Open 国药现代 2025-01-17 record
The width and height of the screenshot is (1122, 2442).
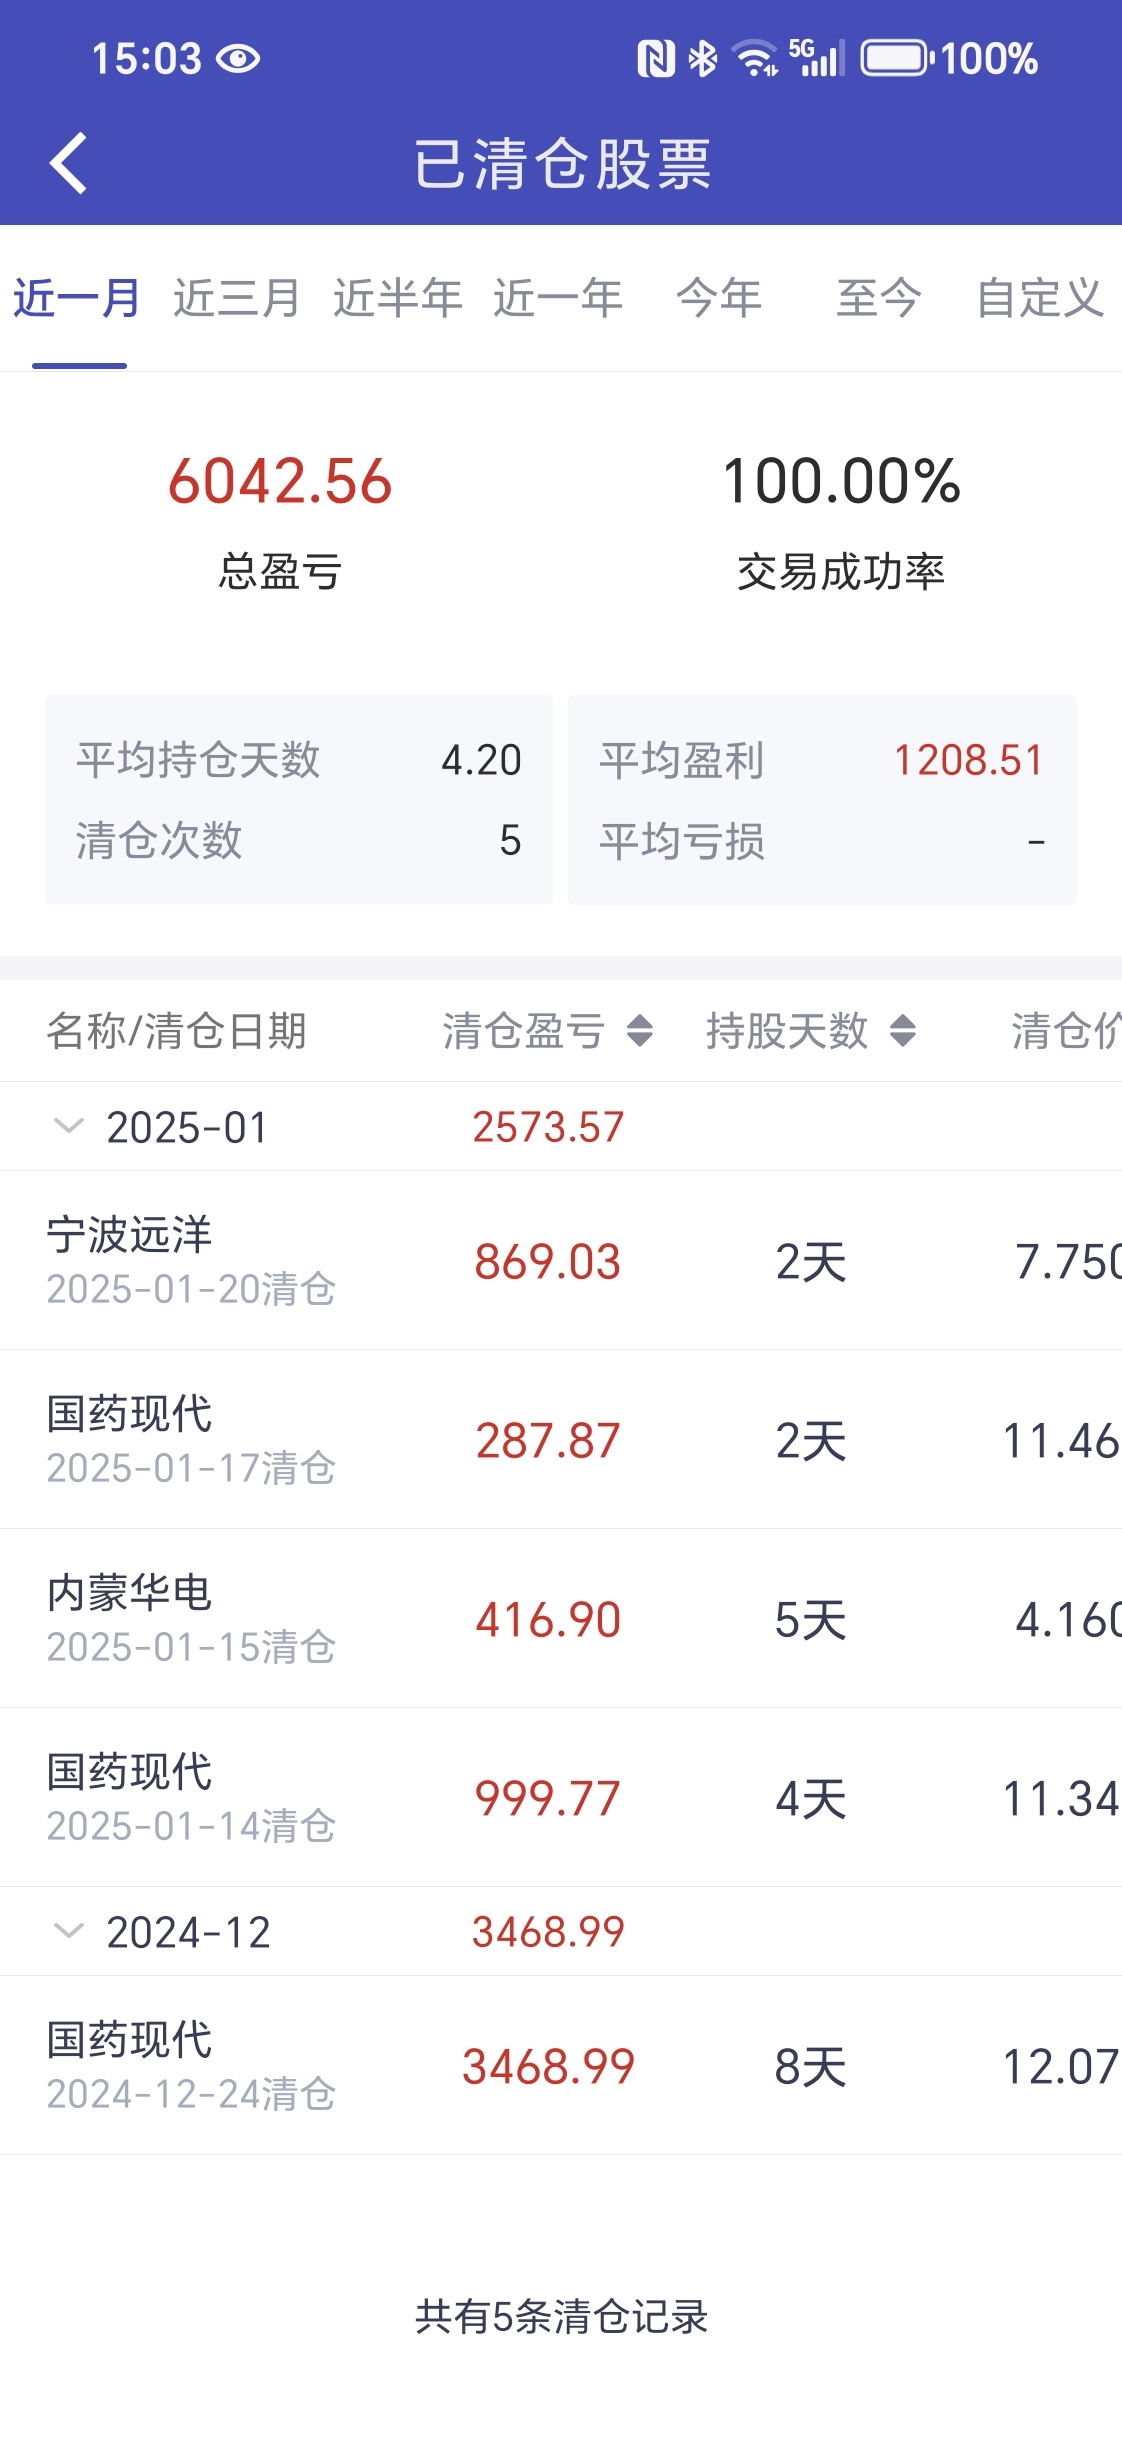point(561,1439)
